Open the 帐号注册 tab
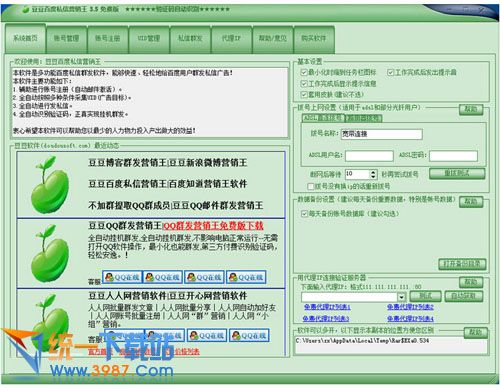Image resolution: width=500 pixels, height=385 pixels. click(x=107, y=39)
